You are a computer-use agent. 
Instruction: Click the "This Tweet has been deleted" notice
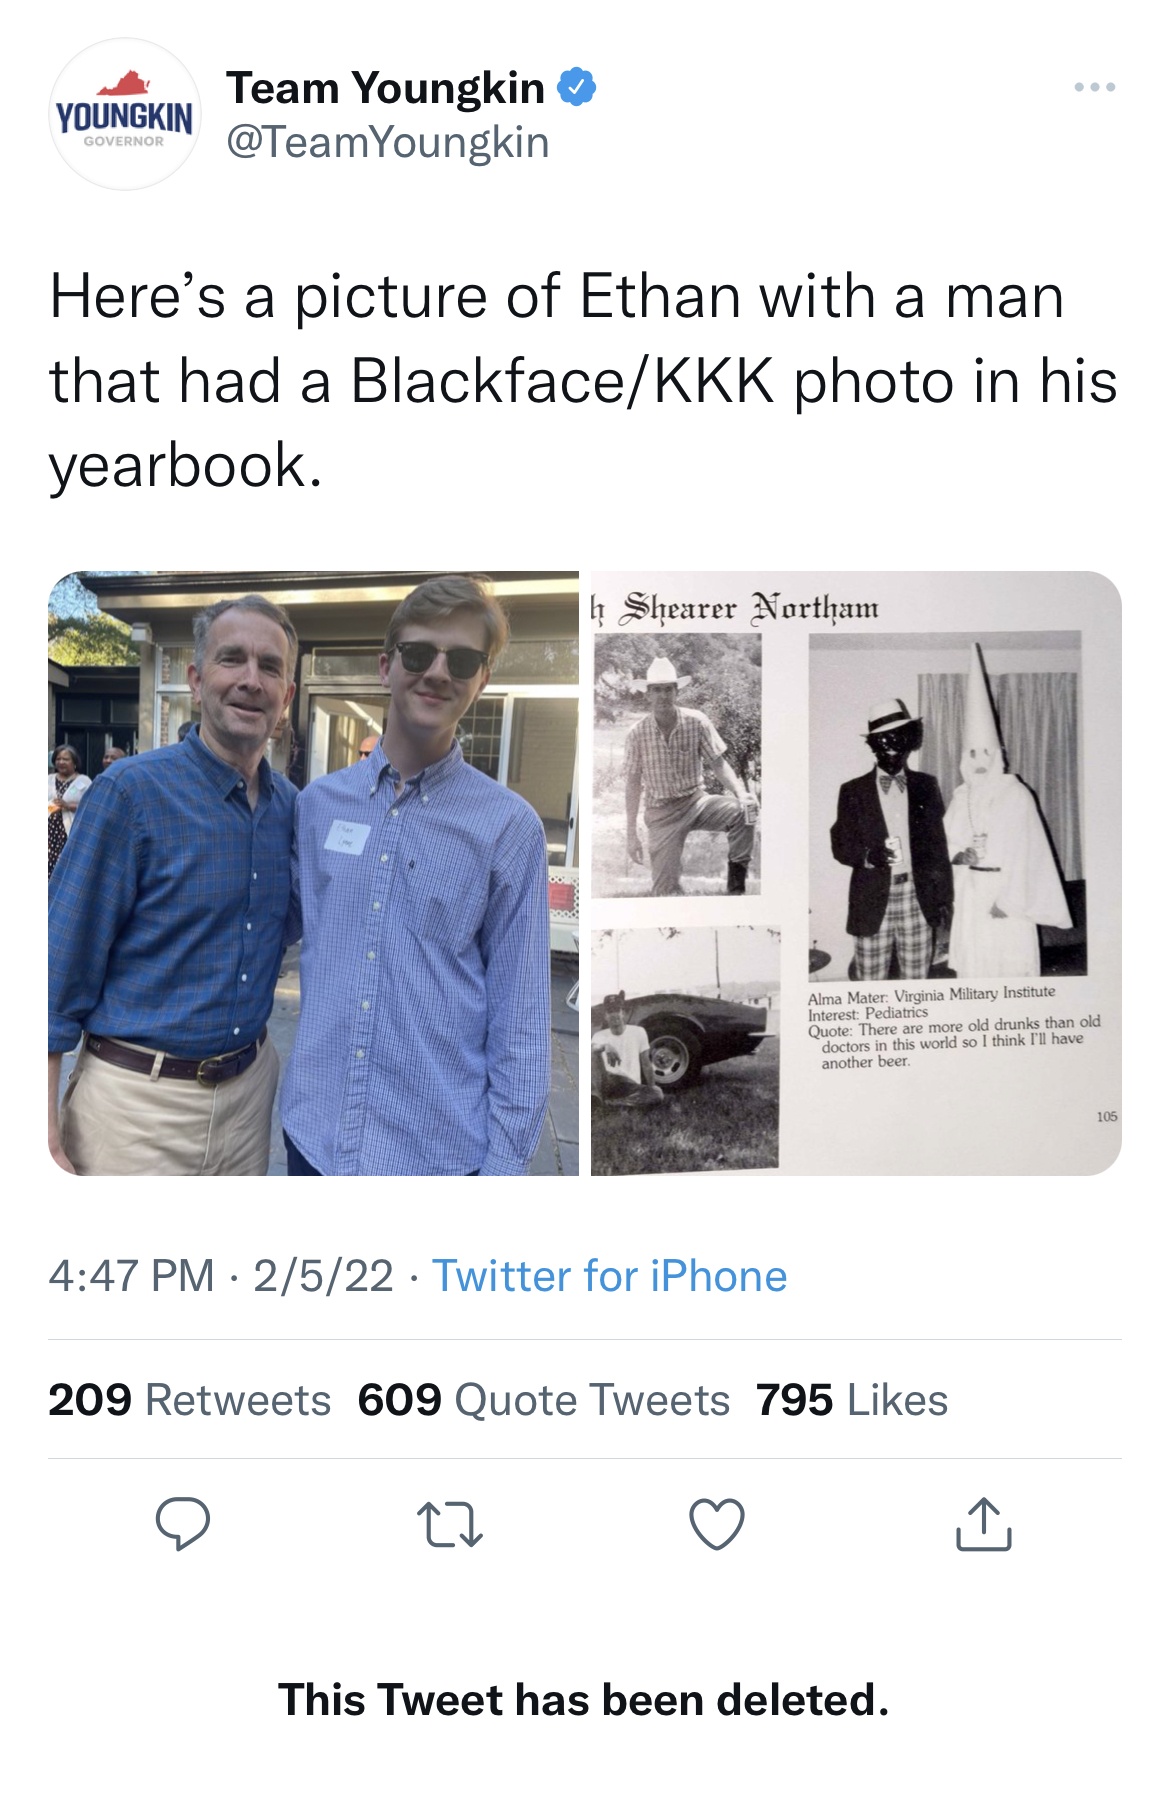coord(584,1700)
